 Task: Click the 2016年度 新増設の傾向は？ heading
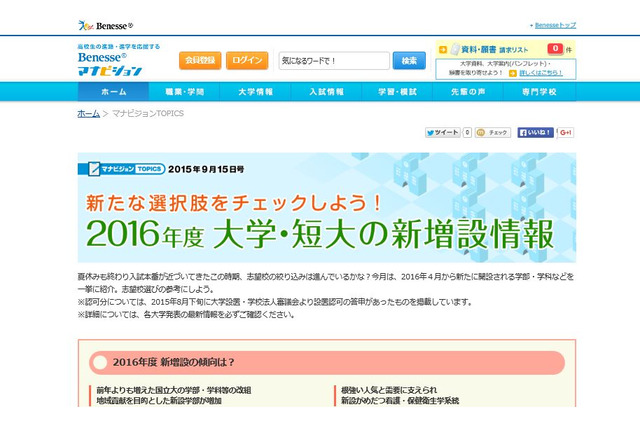[x=327, y=362]
